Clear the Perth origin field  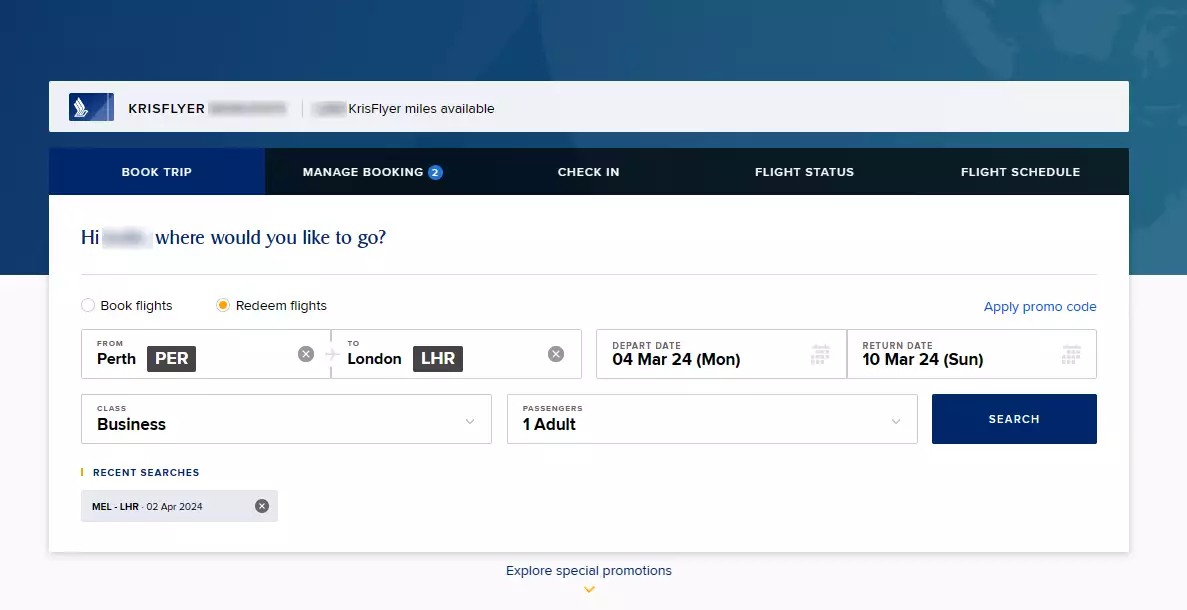pyautogui.click(x=306, y=354)
